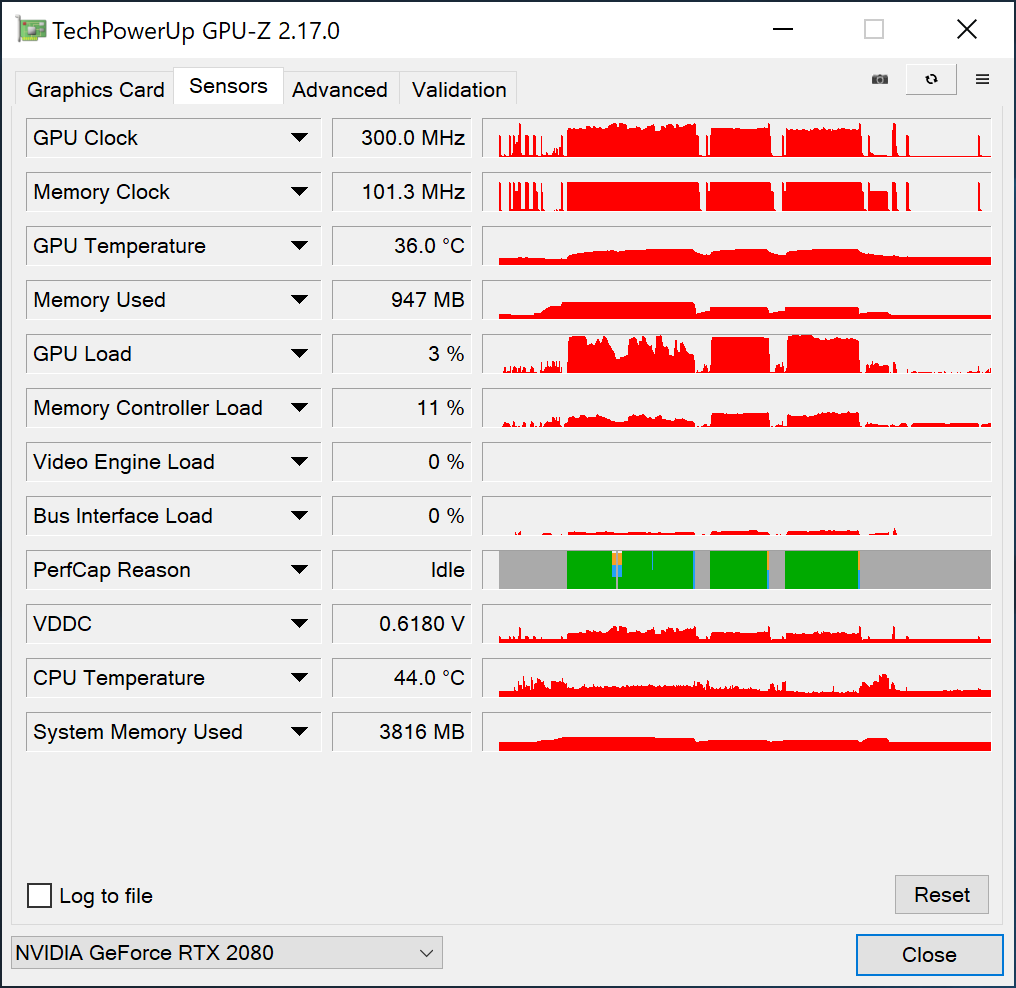Open the GPU Temperature sensor dropdown
The image size is (1016, 988).
173,246
